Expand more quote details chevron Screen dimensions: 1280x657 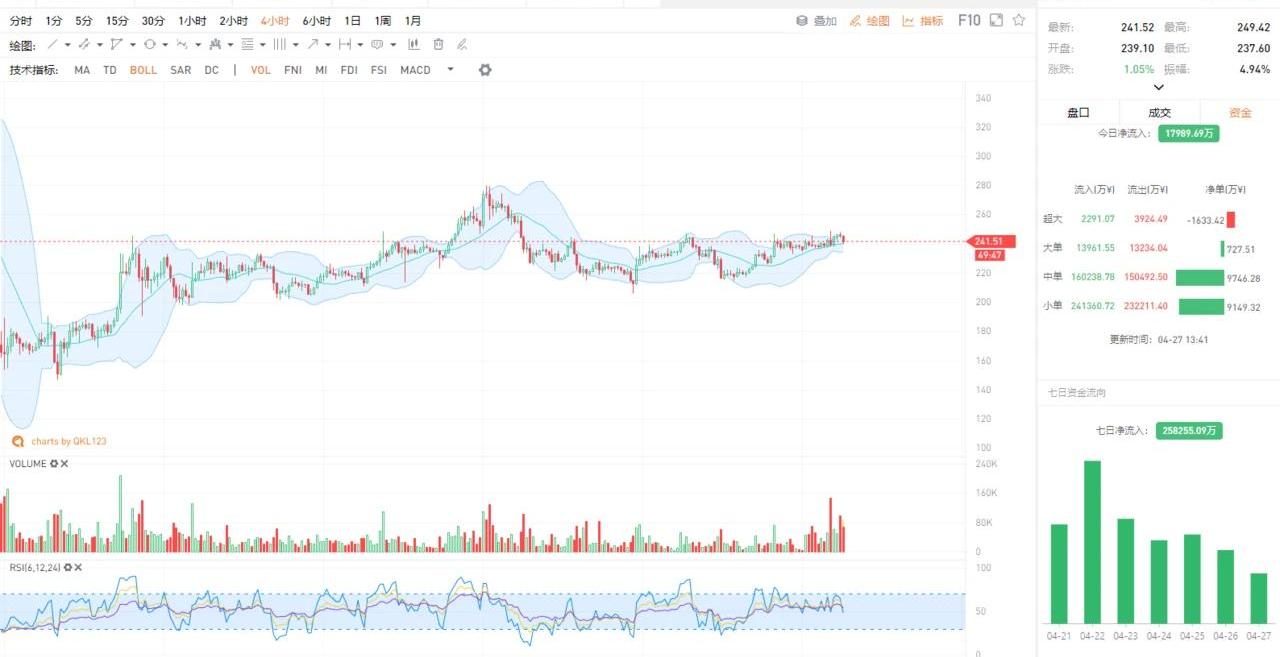point(1158,87)
